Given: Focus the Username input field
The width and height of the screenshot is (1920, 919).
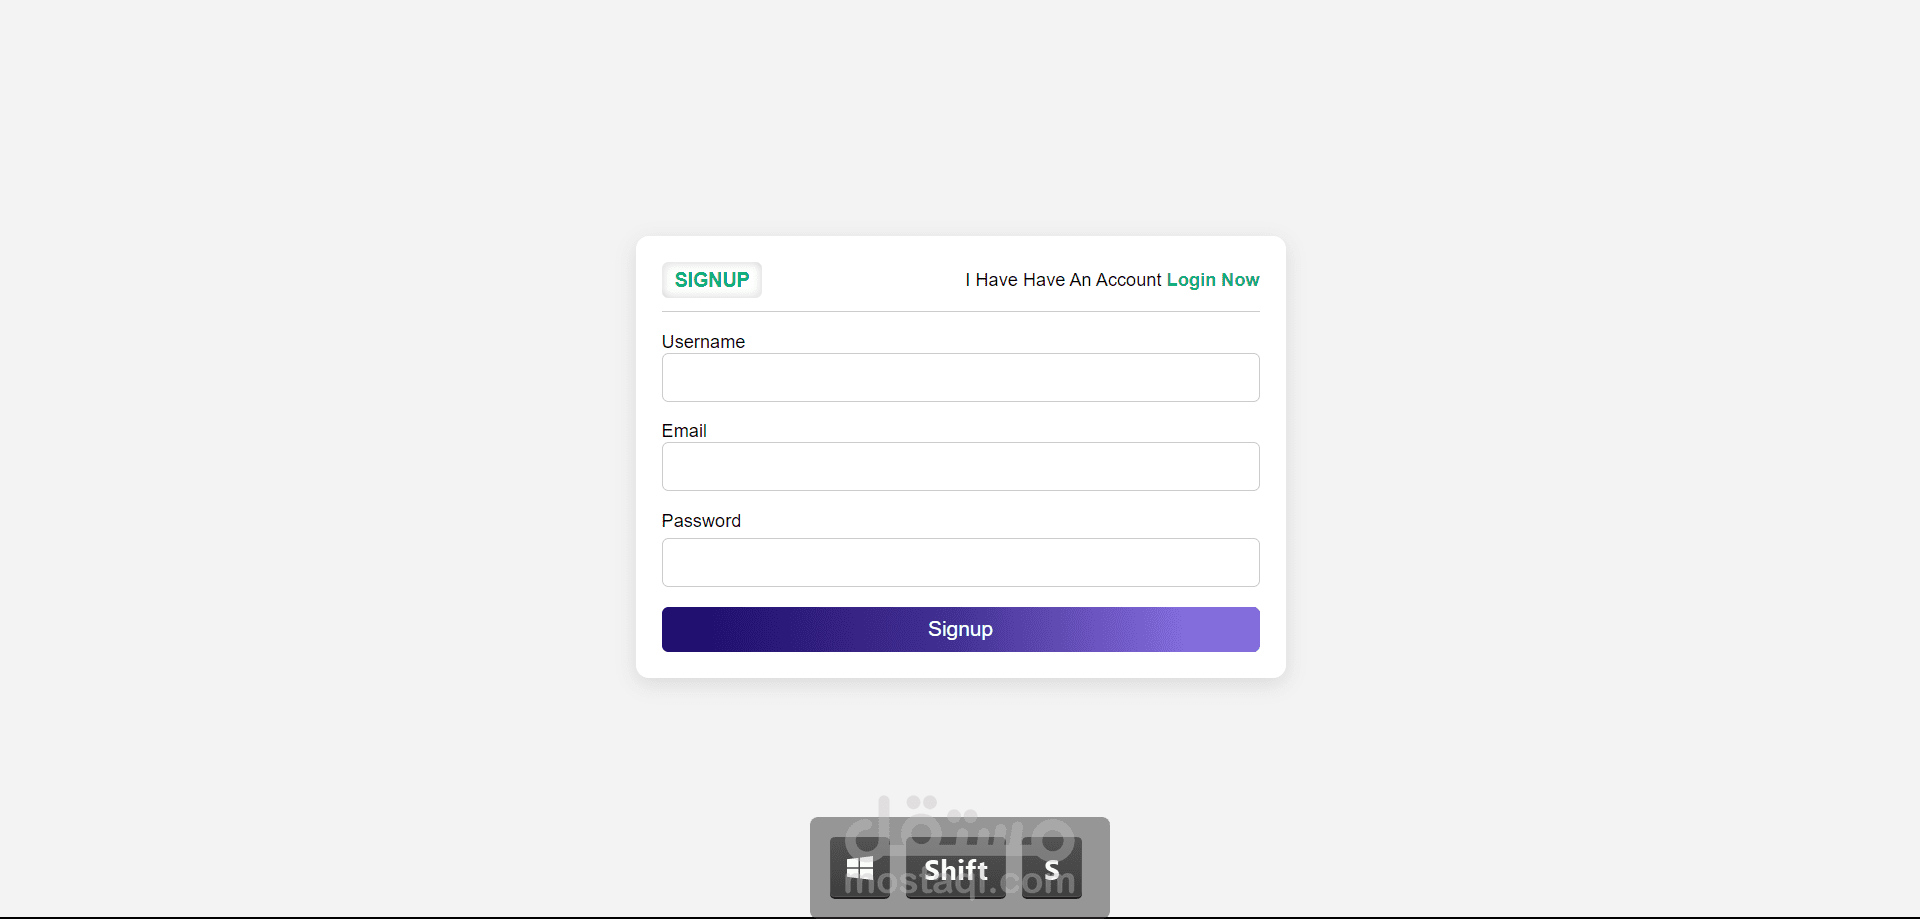Looking at the screenshot, I should point(960,378).
